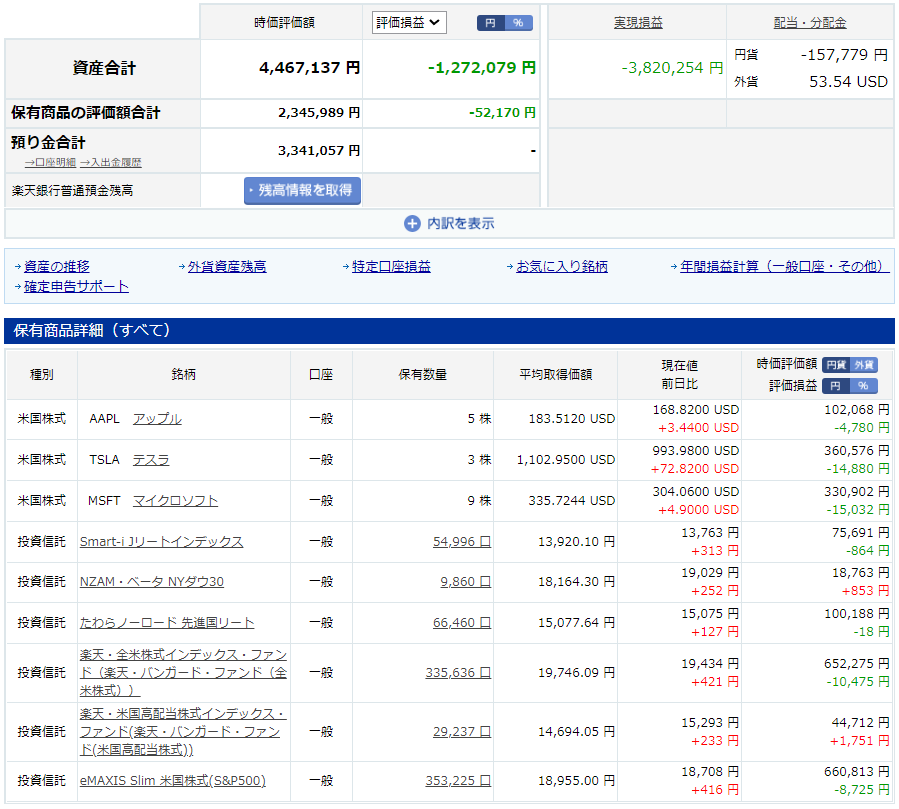899x809 pixels.
Task: Open the 評価損益 dropdown in summary header
Action: (410, 23)
